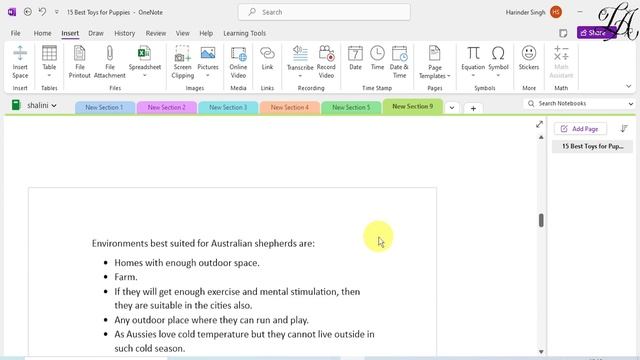Sort pages in the page list
This screenshot has height=360, width=640.
(624, 129)
